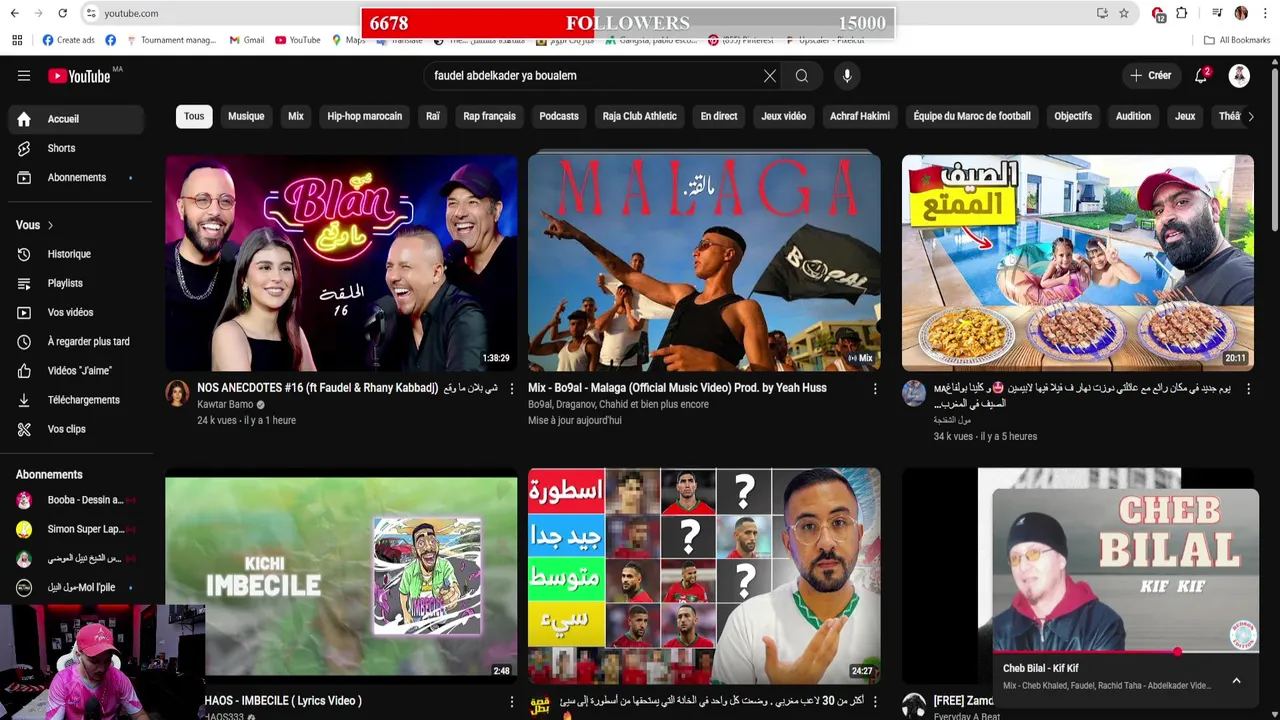The height and width of the screenshot is (720, 1280).
Task: Click the Cheb Bilal - Kif Kif title
Action: 1041,669
